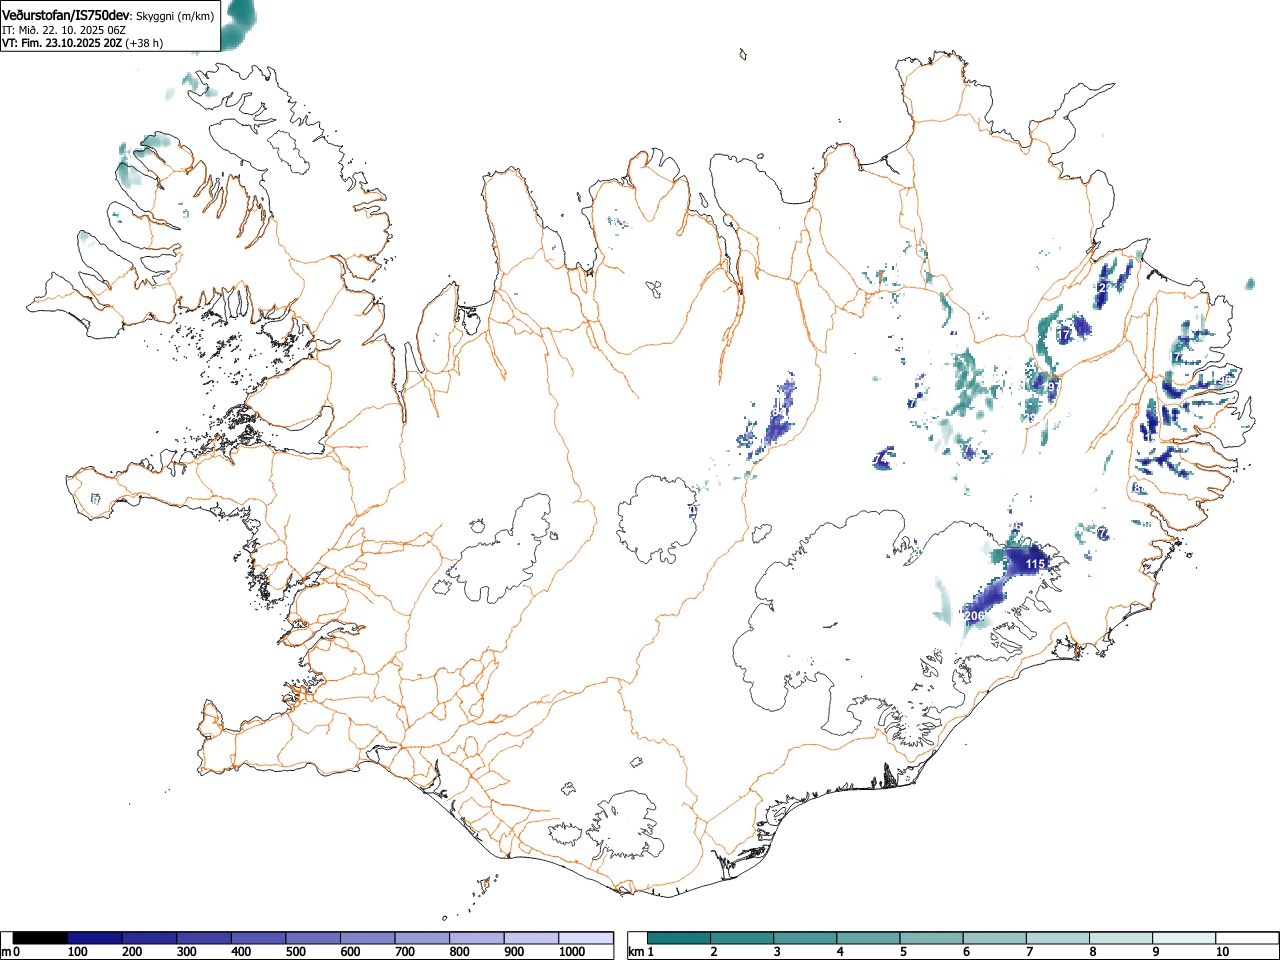Click the '115' visibility value on the map
The height and width of the screenshot is (960, 1280).
(1035, 564)
